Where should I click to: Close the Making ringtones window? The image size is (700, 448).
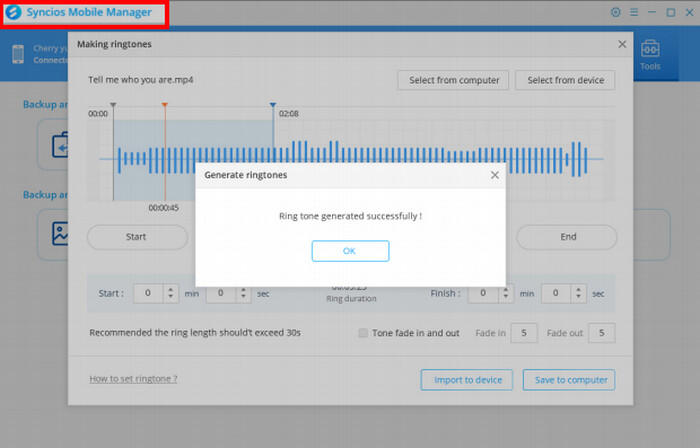622,45
